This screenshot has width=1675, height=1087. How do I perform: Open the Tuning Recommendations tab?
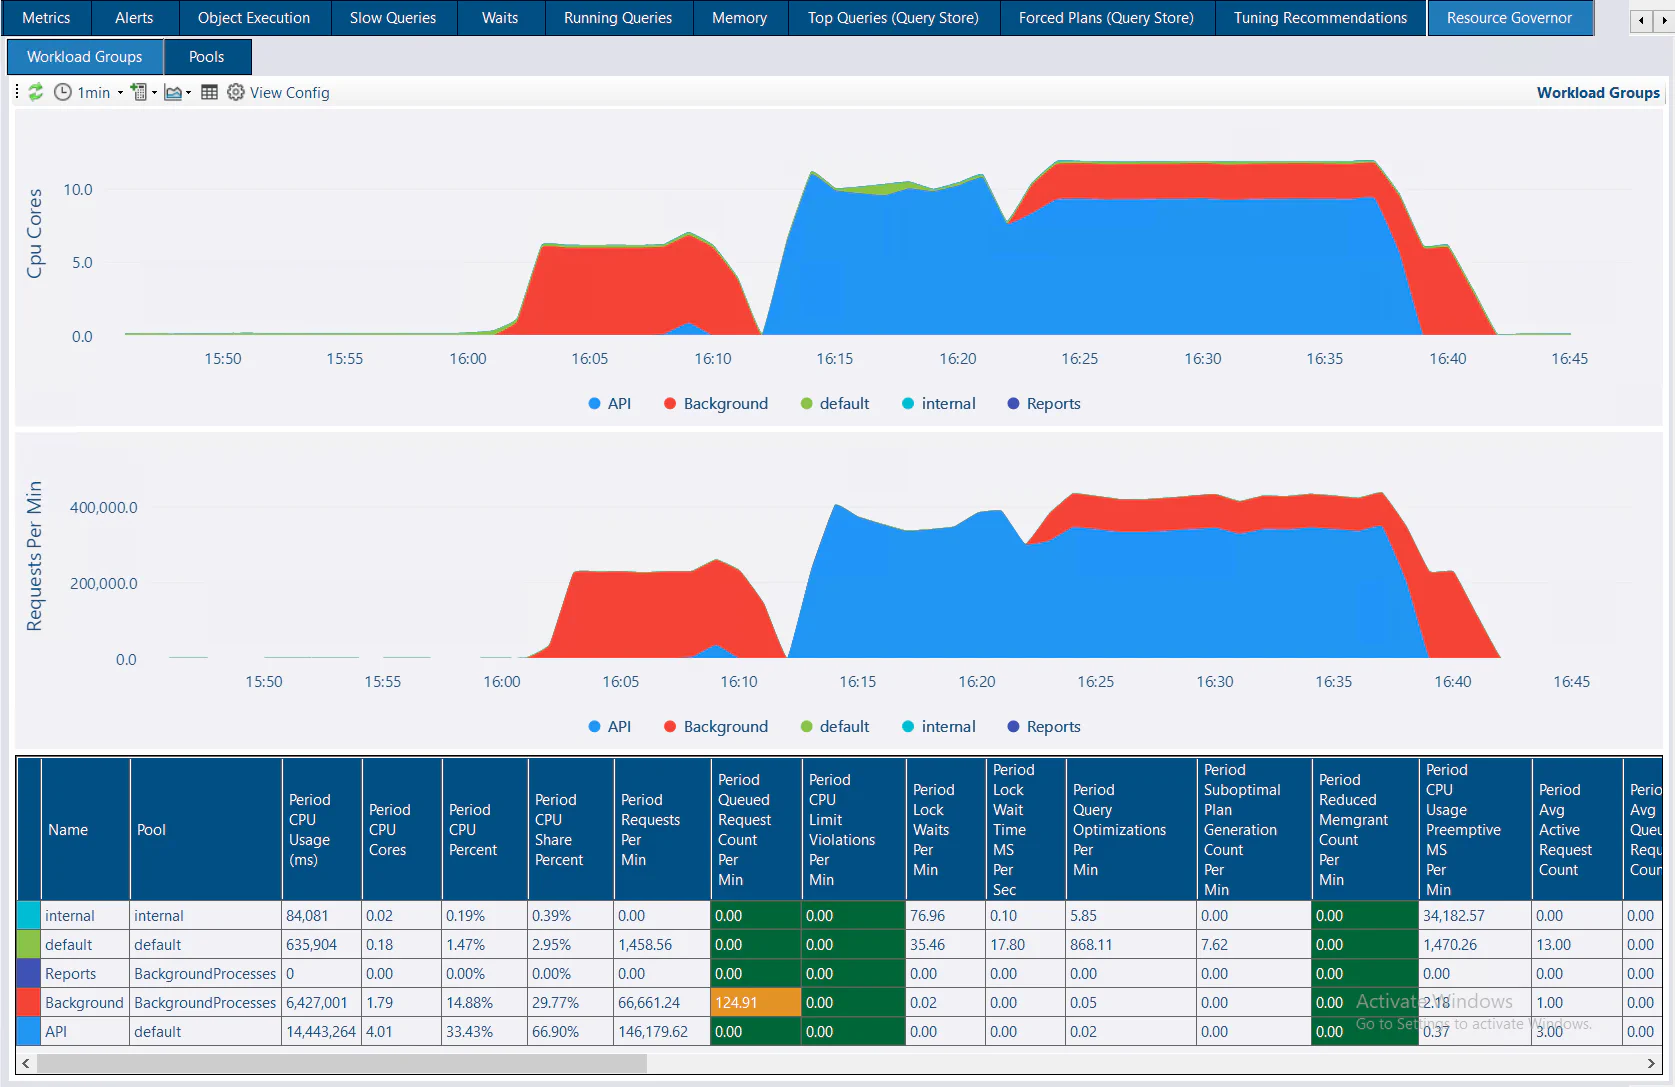coord(1319,18)
